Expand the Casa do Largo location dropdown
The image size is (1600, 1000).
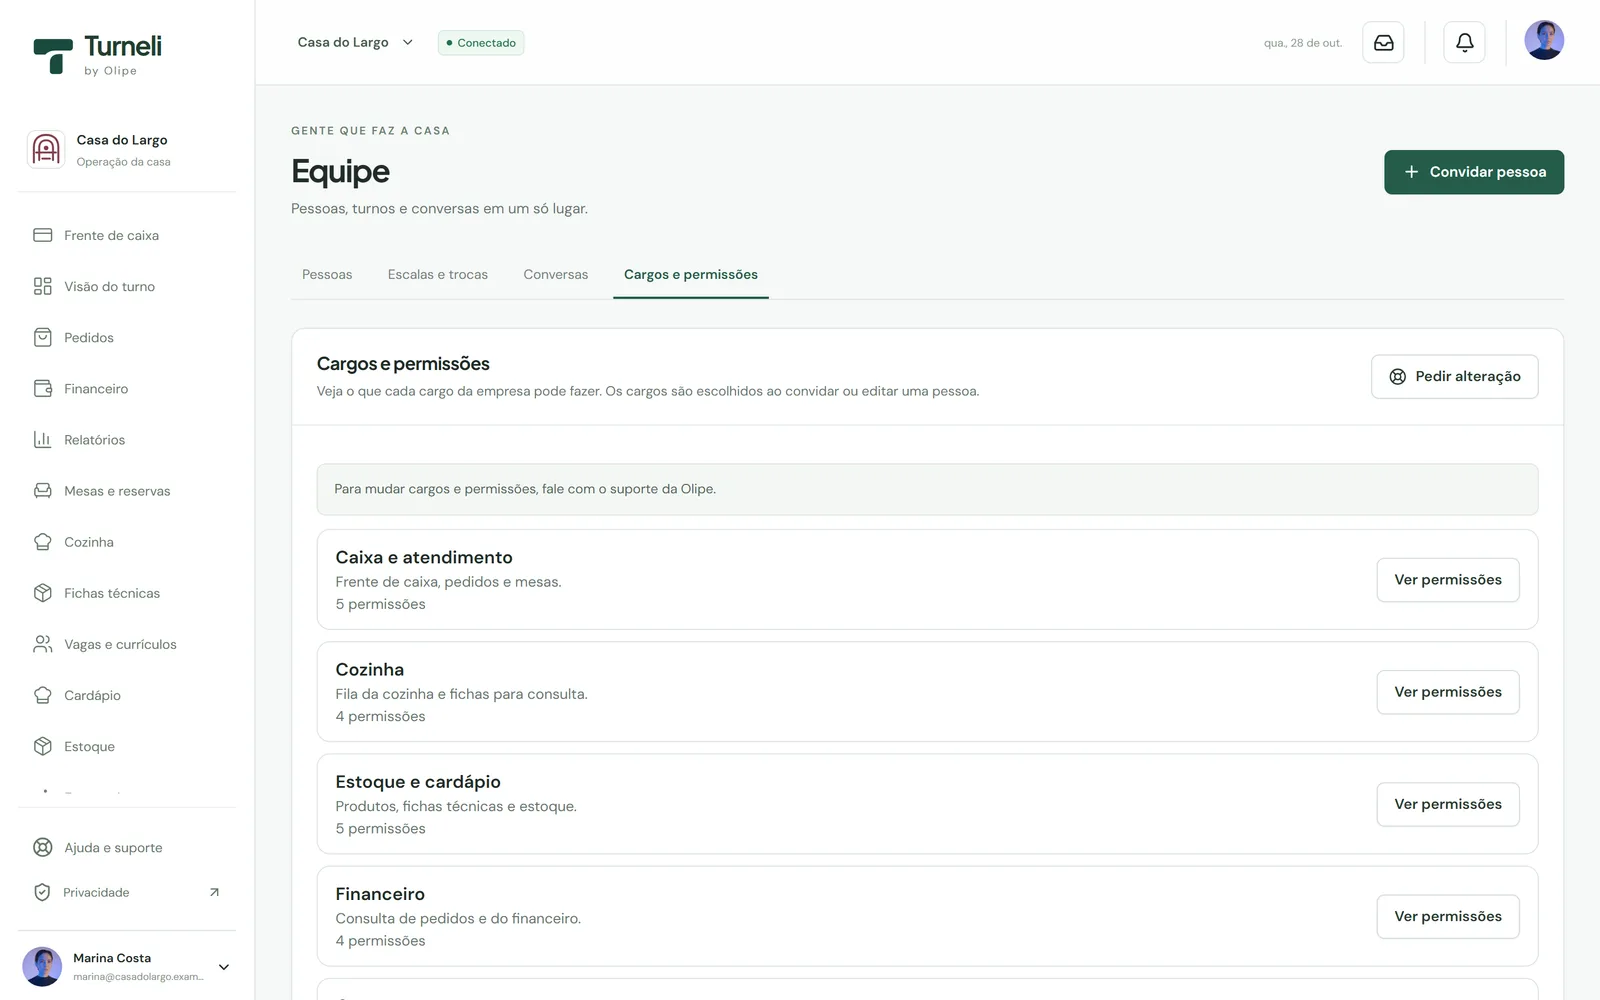[x=355, y=42]
